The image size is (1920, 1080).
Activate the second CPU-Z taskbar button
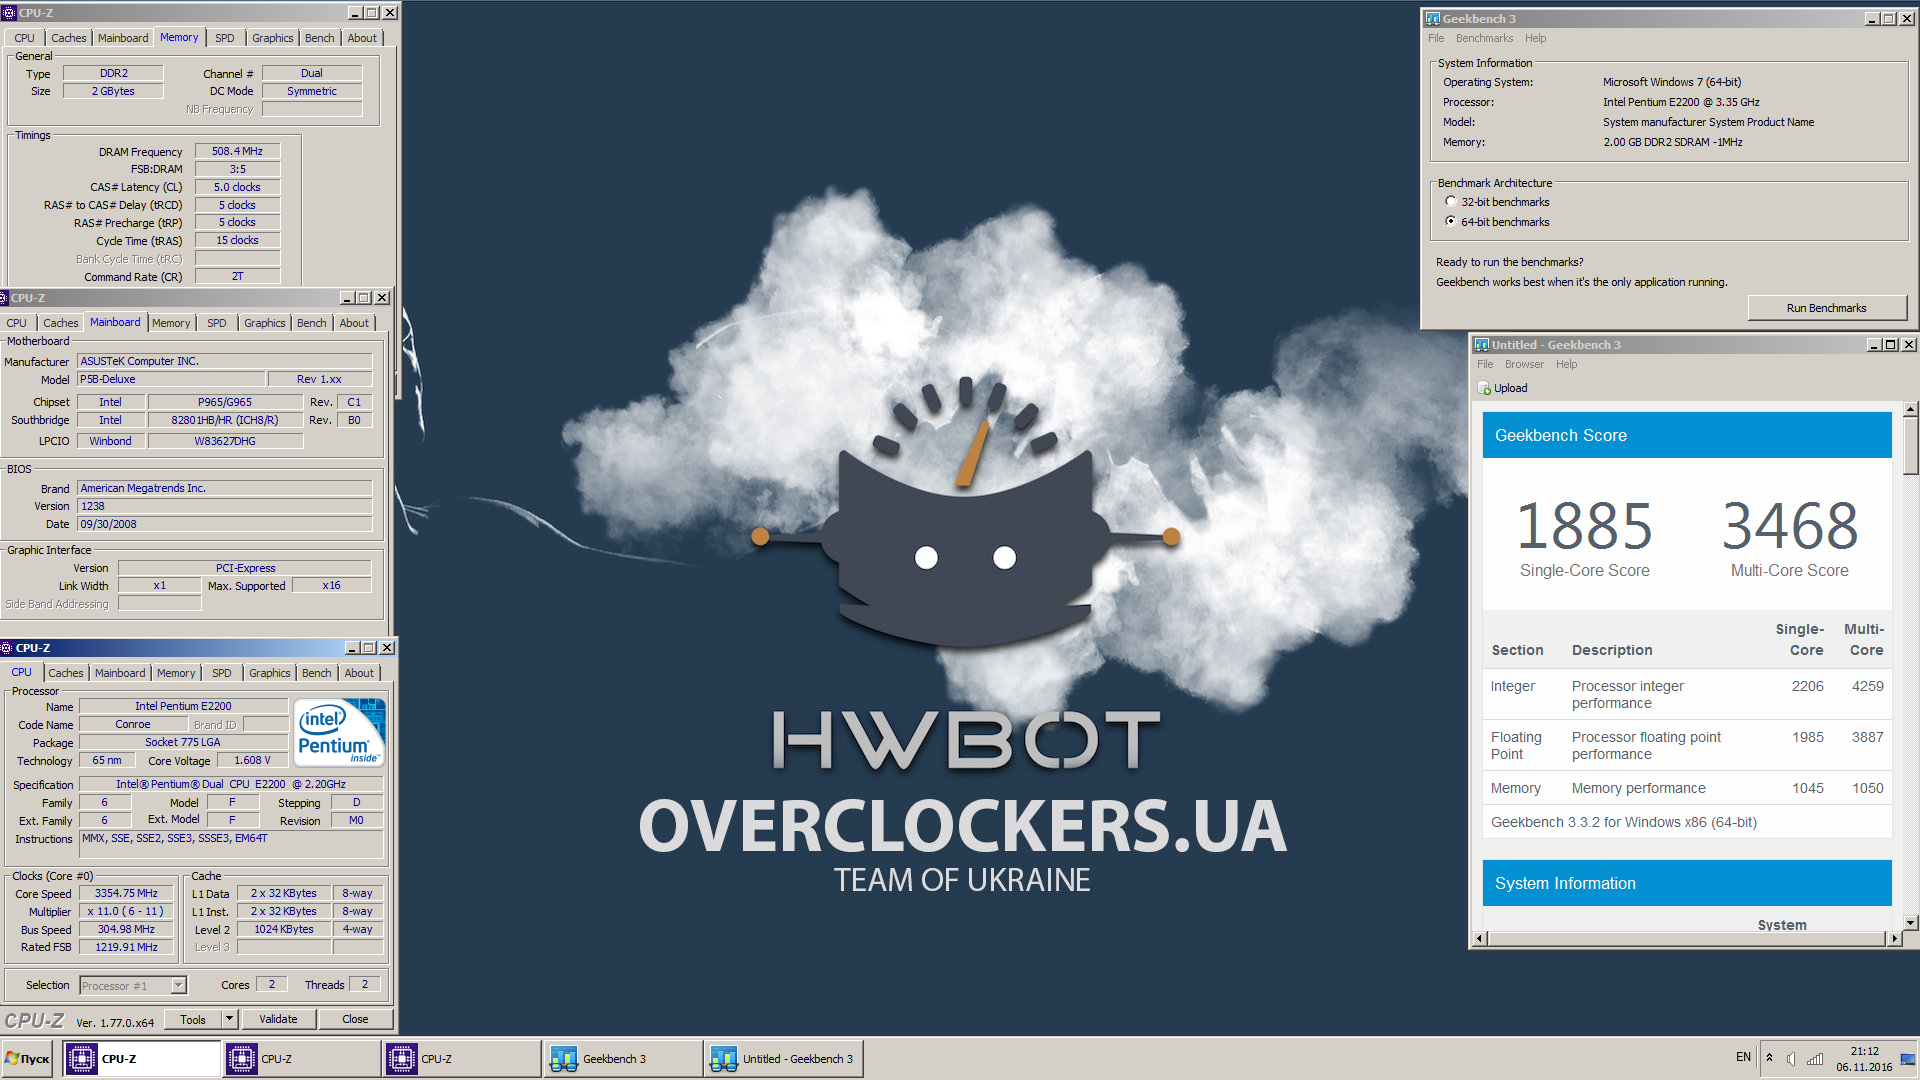click(301, 1058)
